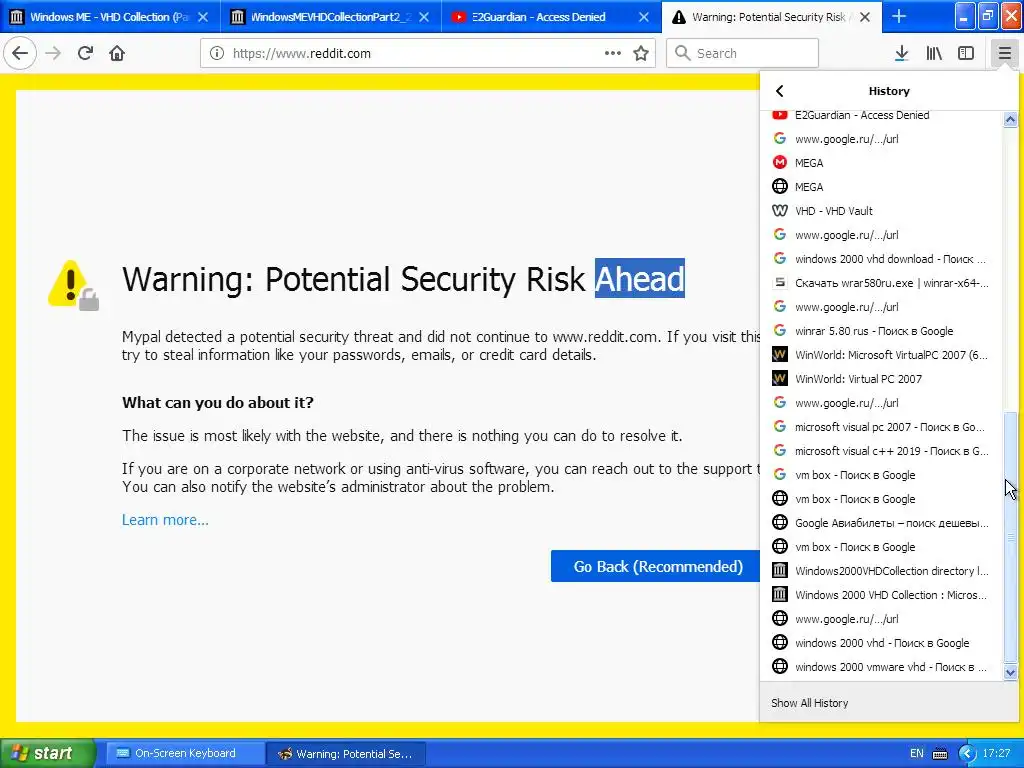Open page actions three-dot menu

(x=613, y=54)
